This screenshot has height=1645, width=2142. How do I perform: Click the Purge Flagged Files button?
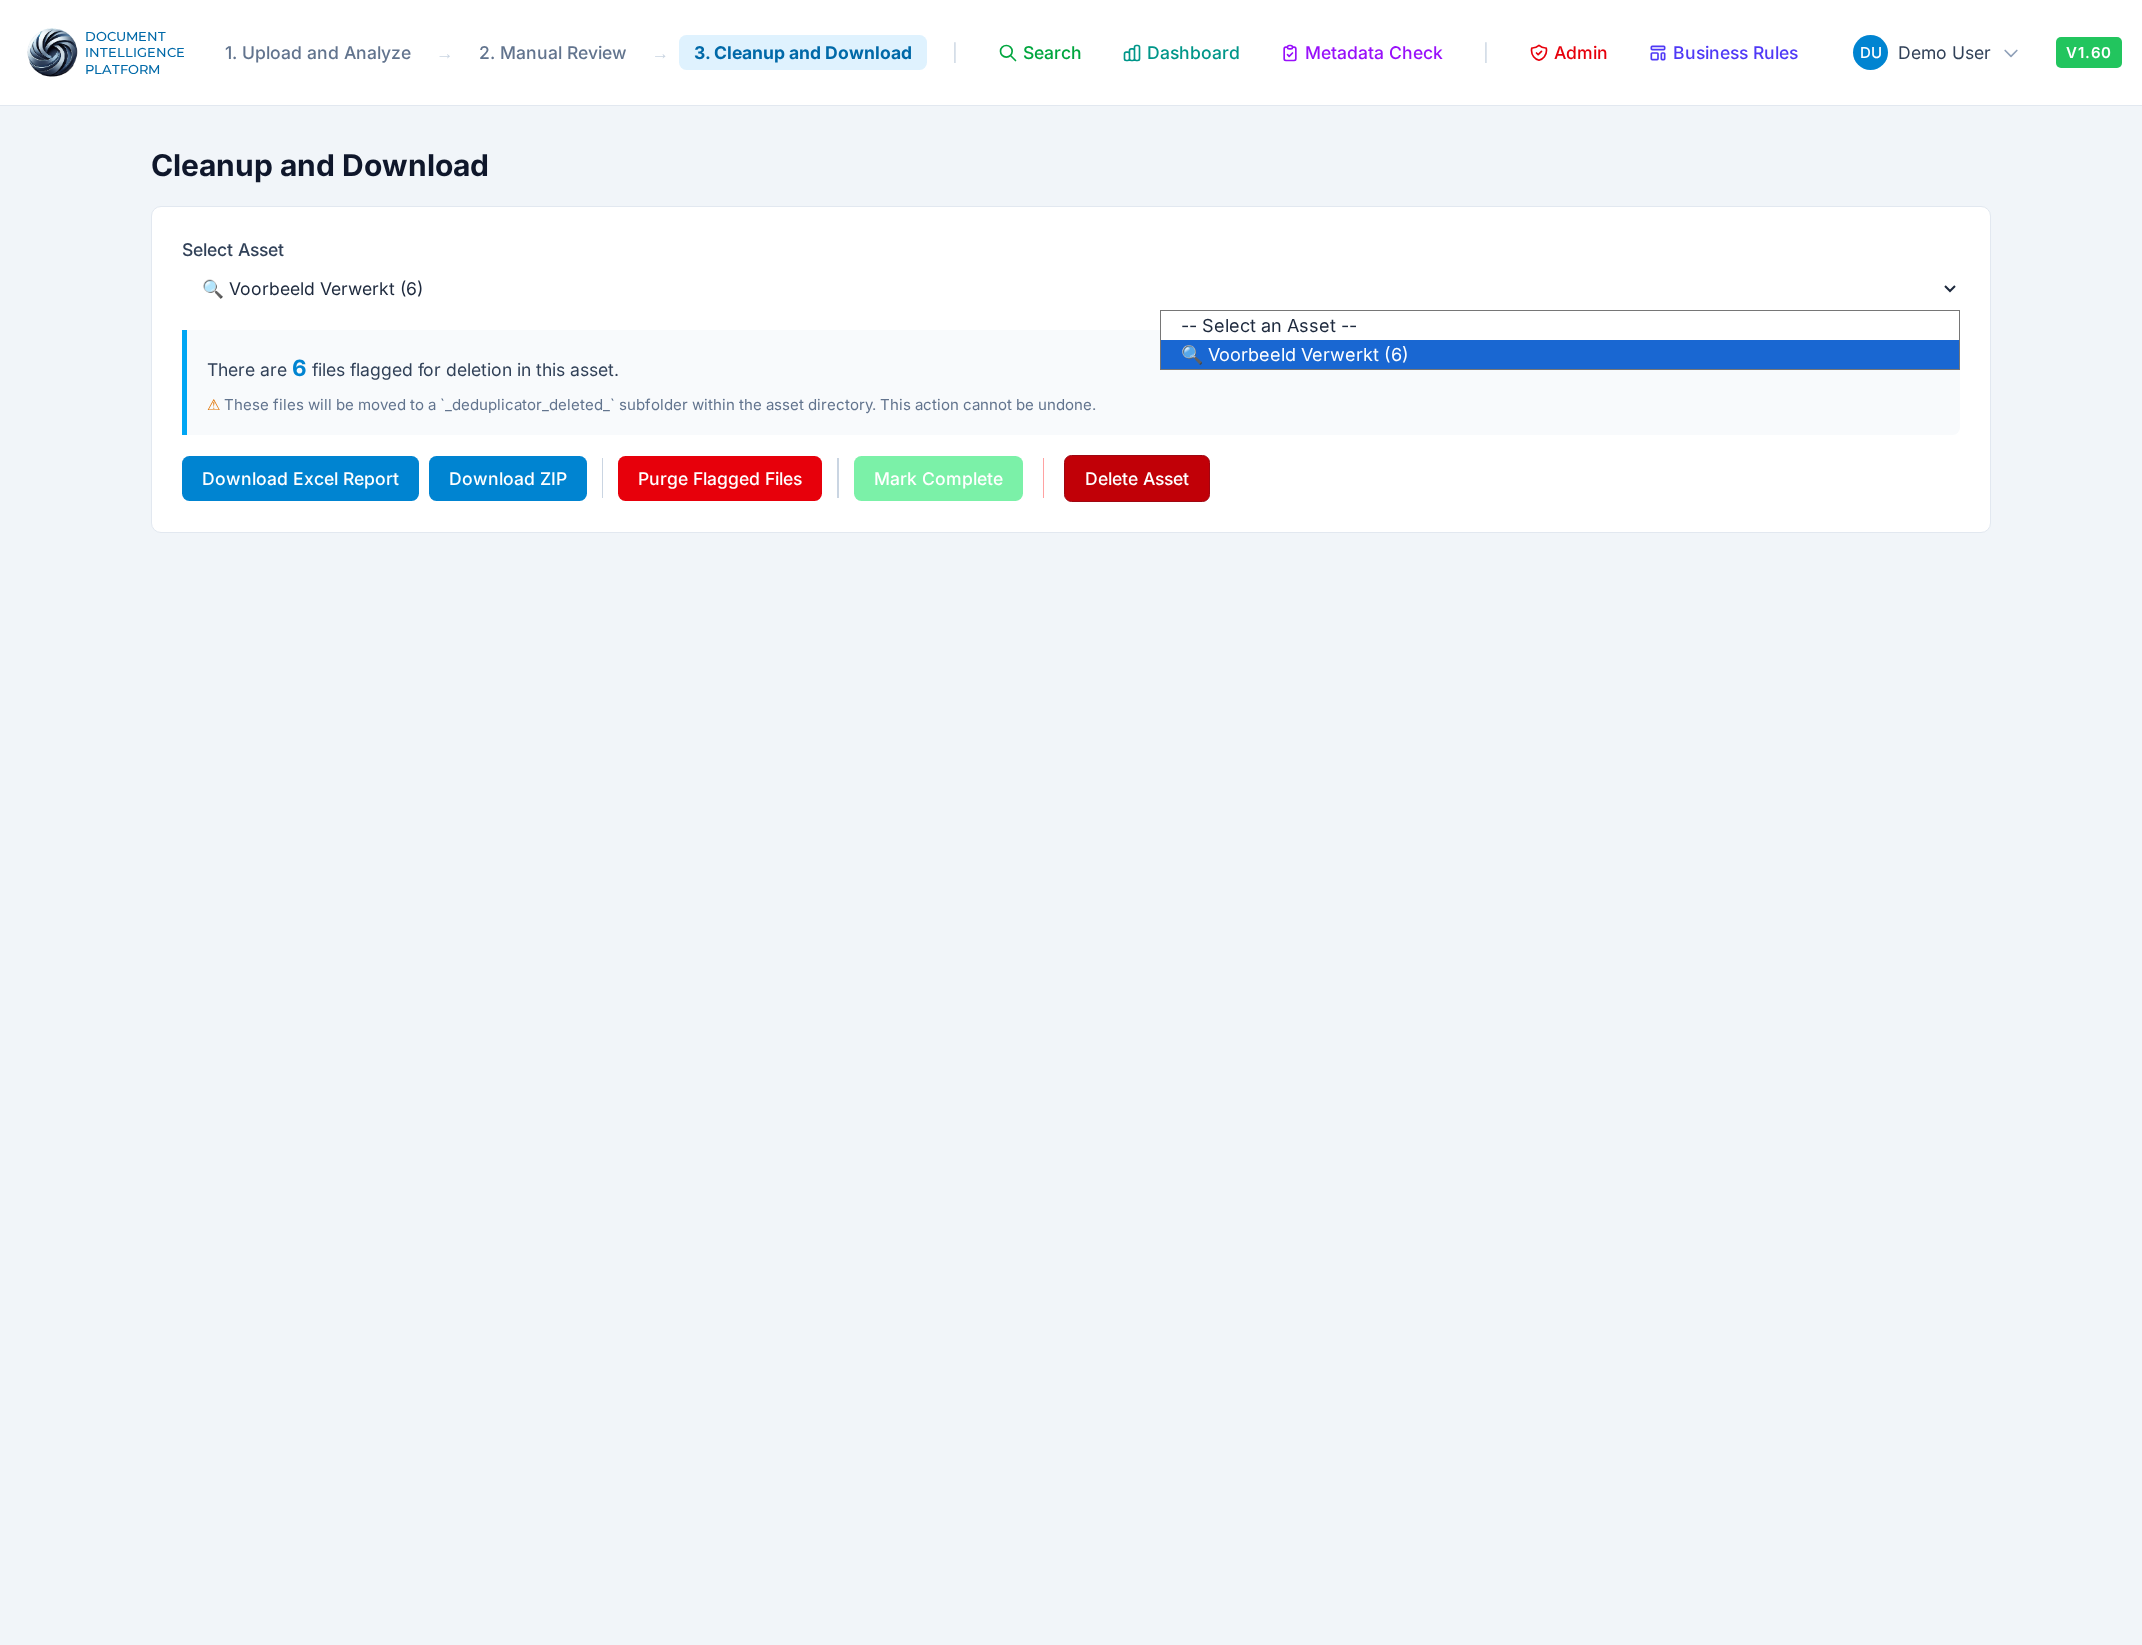pyautogui.click(x=719, y=479)
